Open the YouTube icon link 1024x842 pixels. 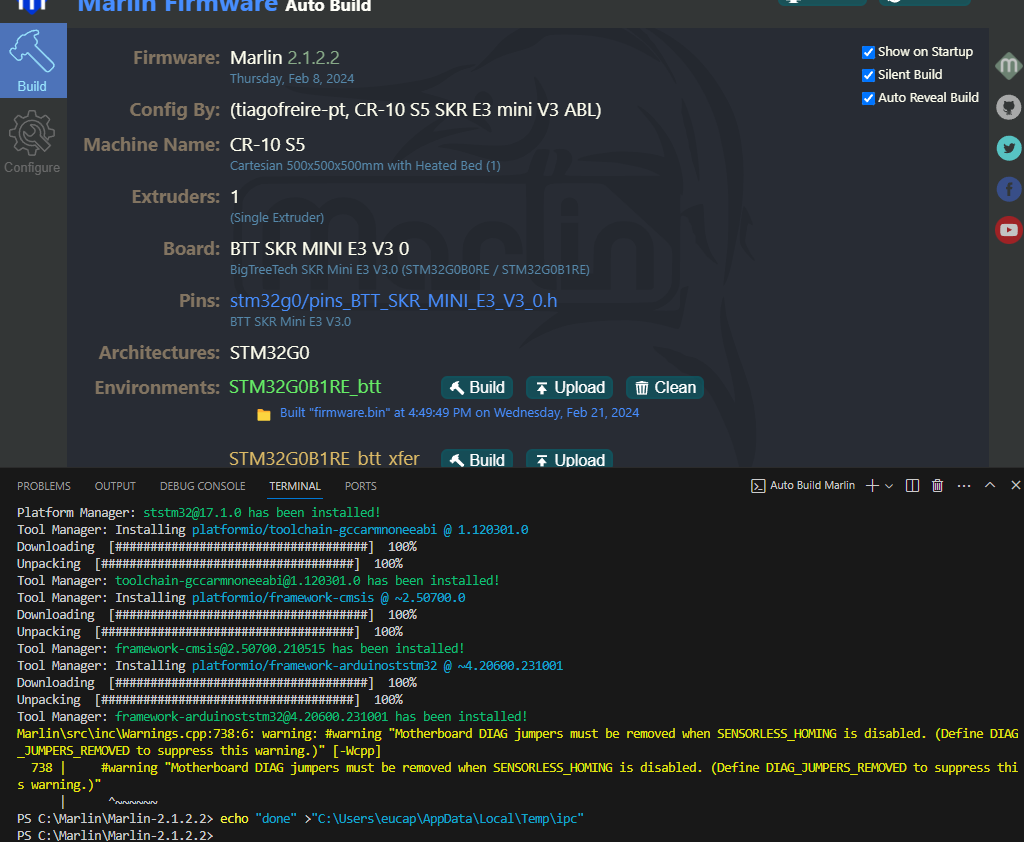point(1008,230)
